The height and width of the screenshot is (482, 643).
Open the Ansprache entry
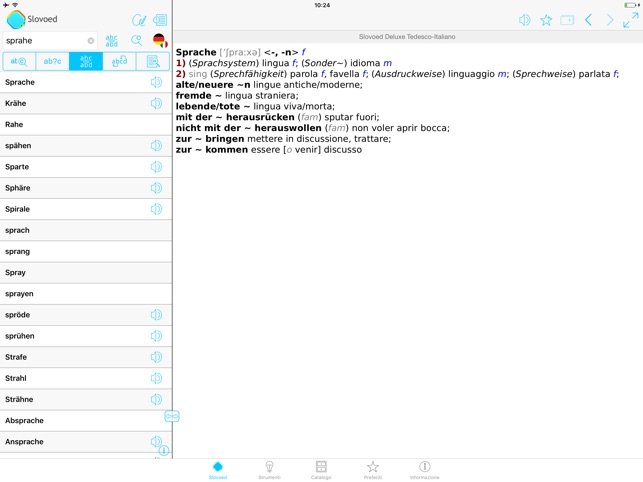pos(86,441)
